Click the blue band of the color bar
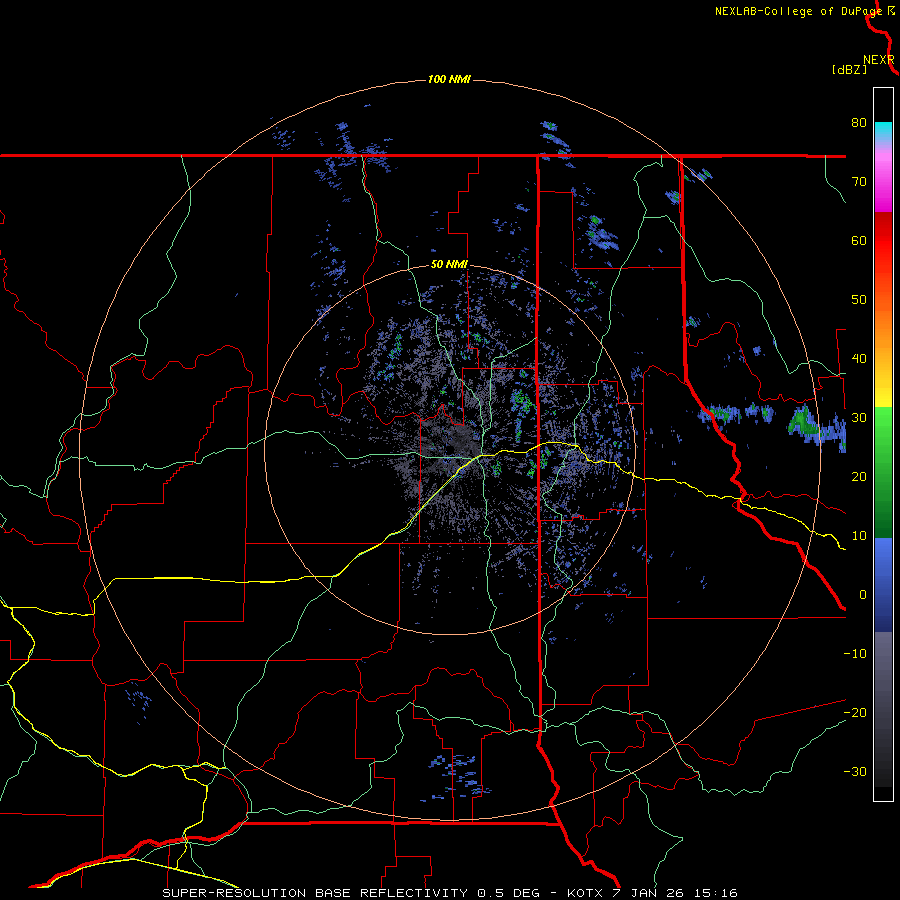The image size is (900, 900). [x=883, y=585]
